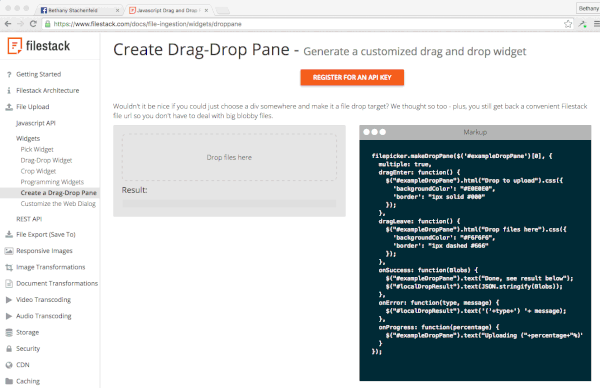Open the REST API section

(x=29, y=219)
